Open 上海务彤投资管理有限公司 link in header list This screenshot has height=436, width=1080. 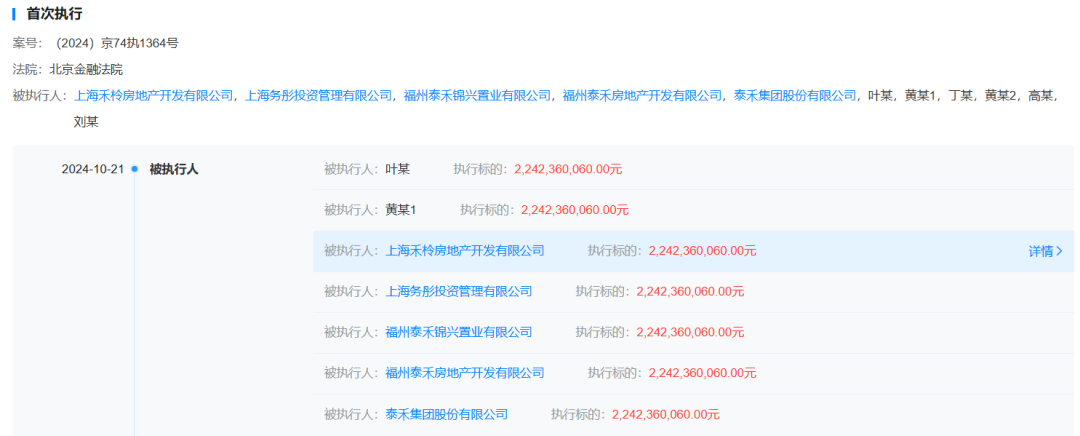click(x=319, y=96)
